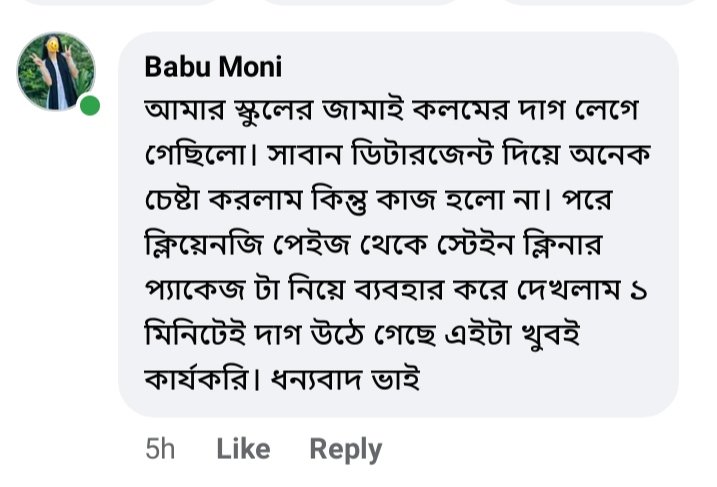This screenshot has height=487, width=717.
Task: Click the partial bubble at top right
Action: click(x=600, y=3)
